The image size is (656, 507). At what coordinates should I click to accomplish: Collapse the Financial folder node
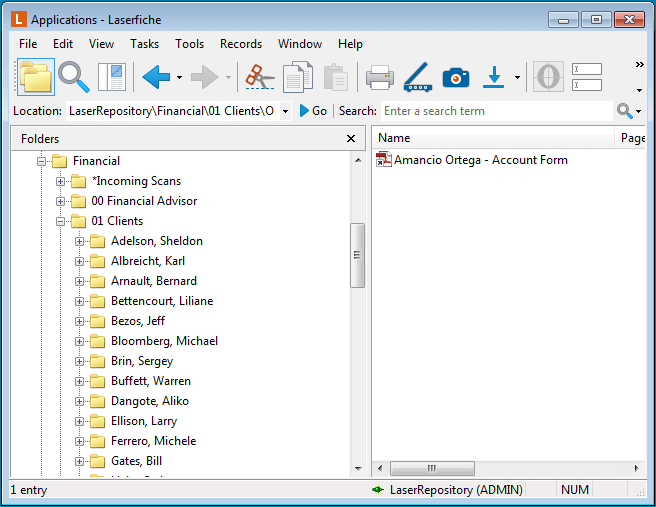(41, 161)
